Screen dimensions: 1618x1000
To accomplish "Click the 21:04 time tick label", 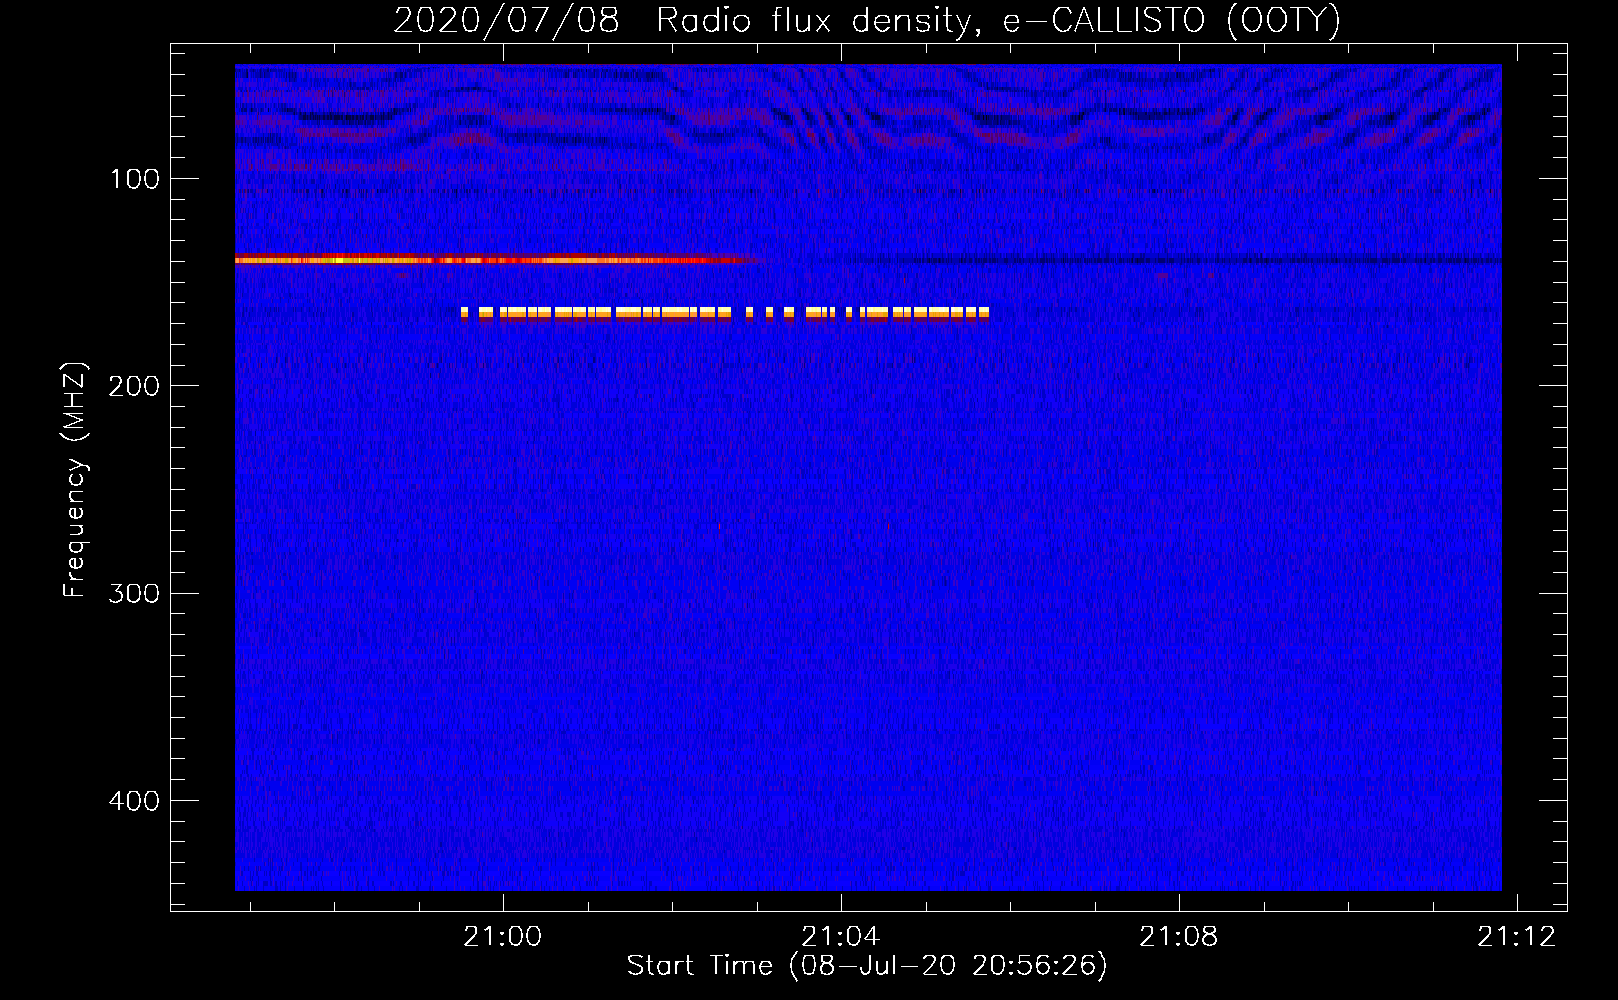I will pyautogui.click(x=841, y=936).
